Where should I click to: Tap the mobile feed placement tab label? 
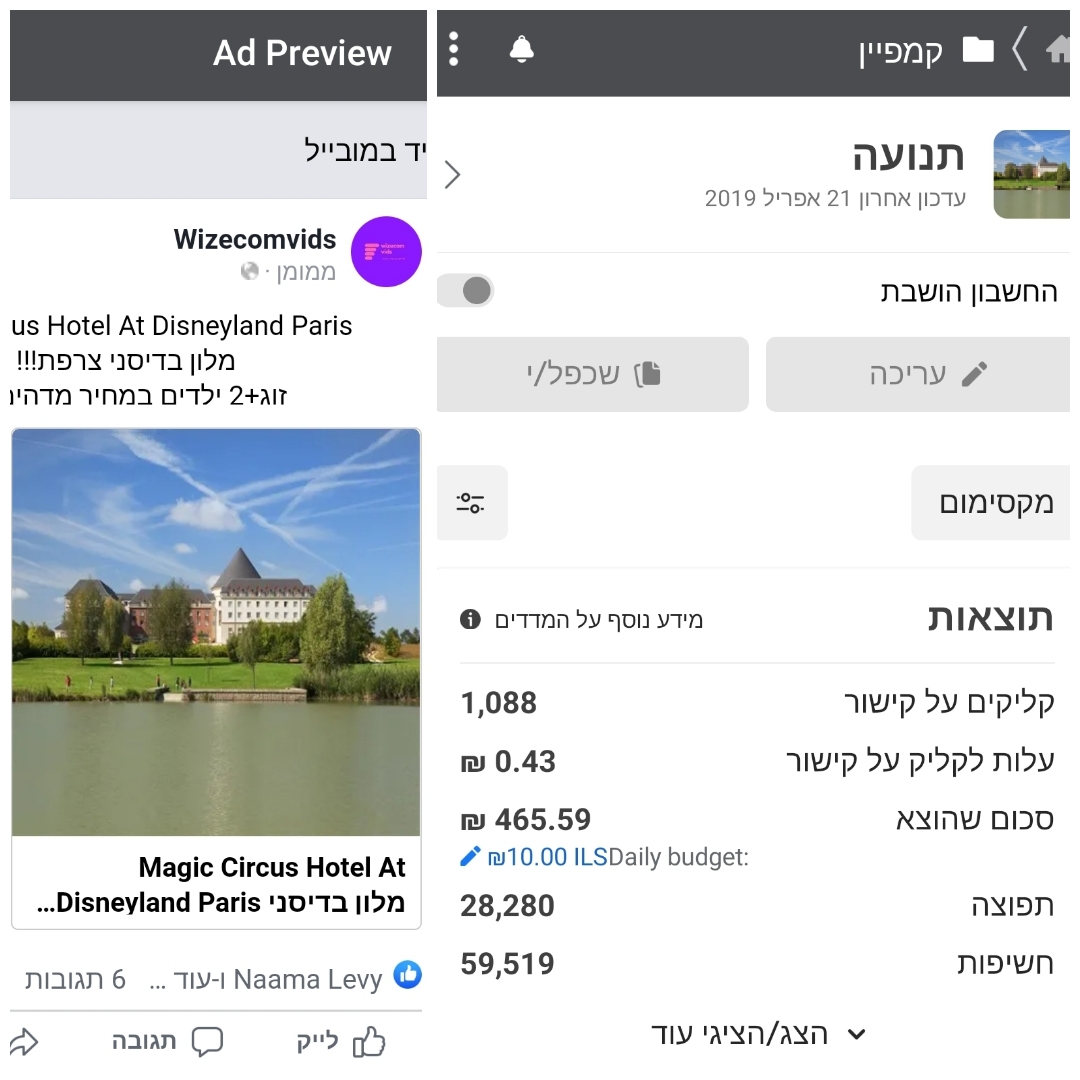coord(365,150)
